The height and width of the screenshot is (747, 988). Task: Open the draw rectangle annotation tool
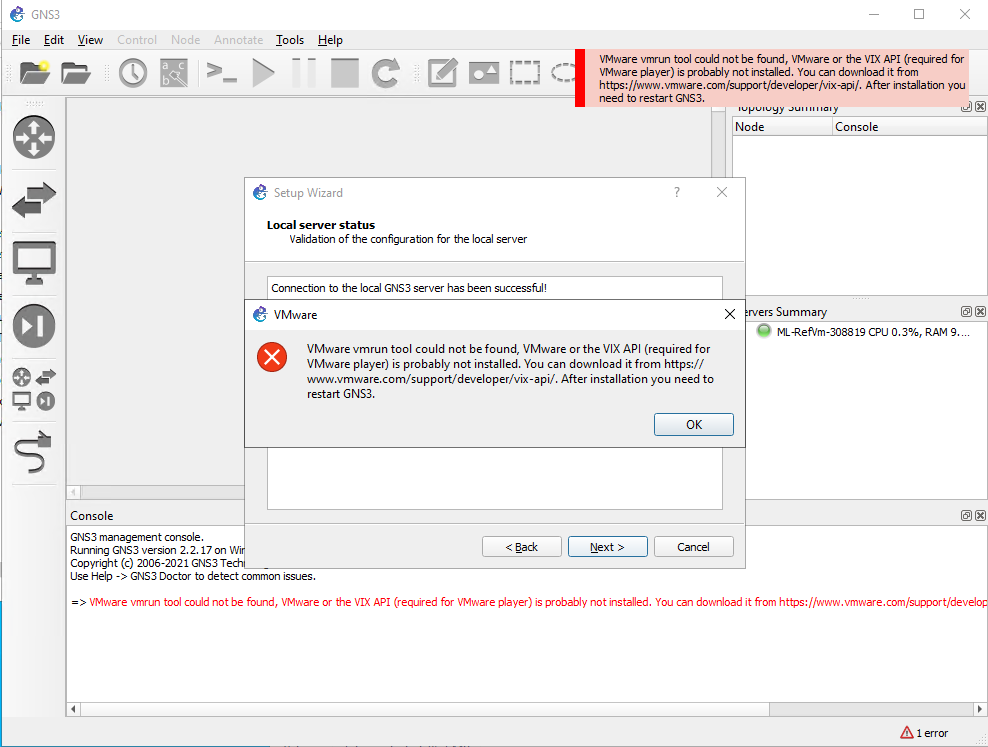(524, 72)
